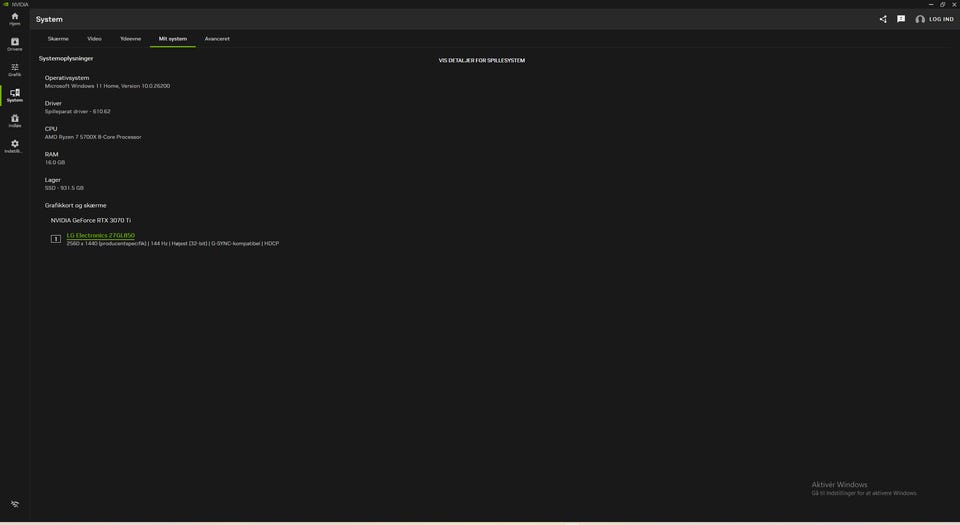Click the NVIDIA GeForce RTX 3070 Ti text
This screenshot has width=960, height=525.
point(91,220)
